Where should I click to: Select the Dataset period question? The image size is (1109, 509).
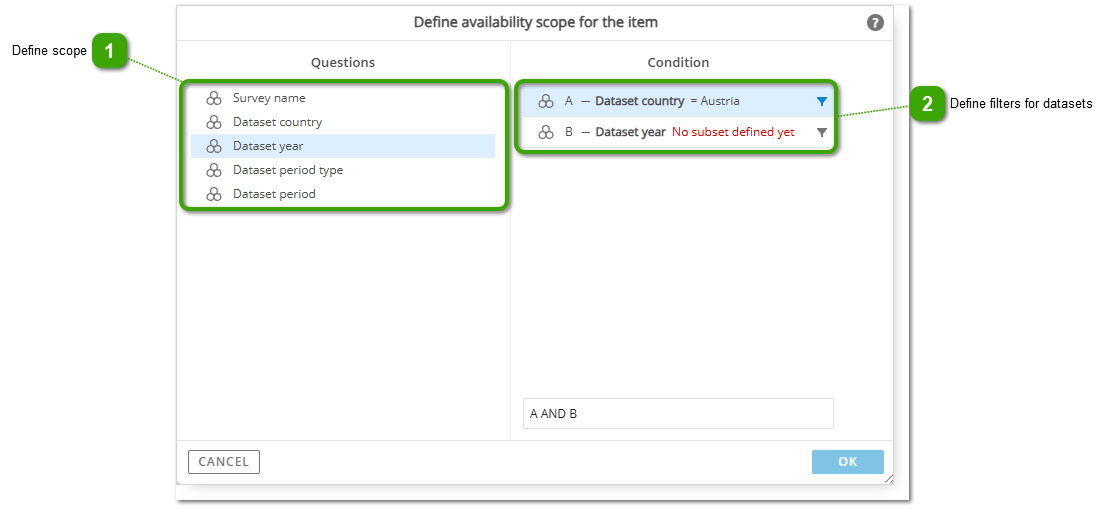343,194
